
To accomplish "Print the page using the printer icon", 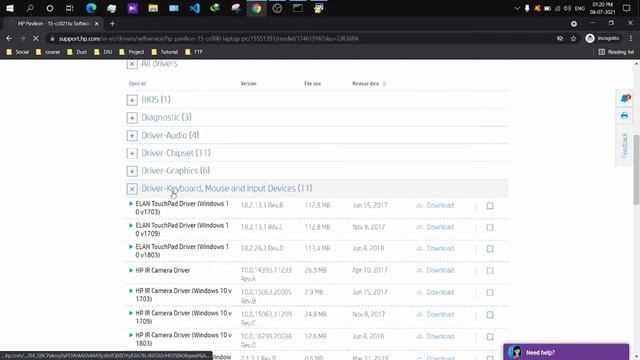I will pyautogui.click(x=624, y=116).
